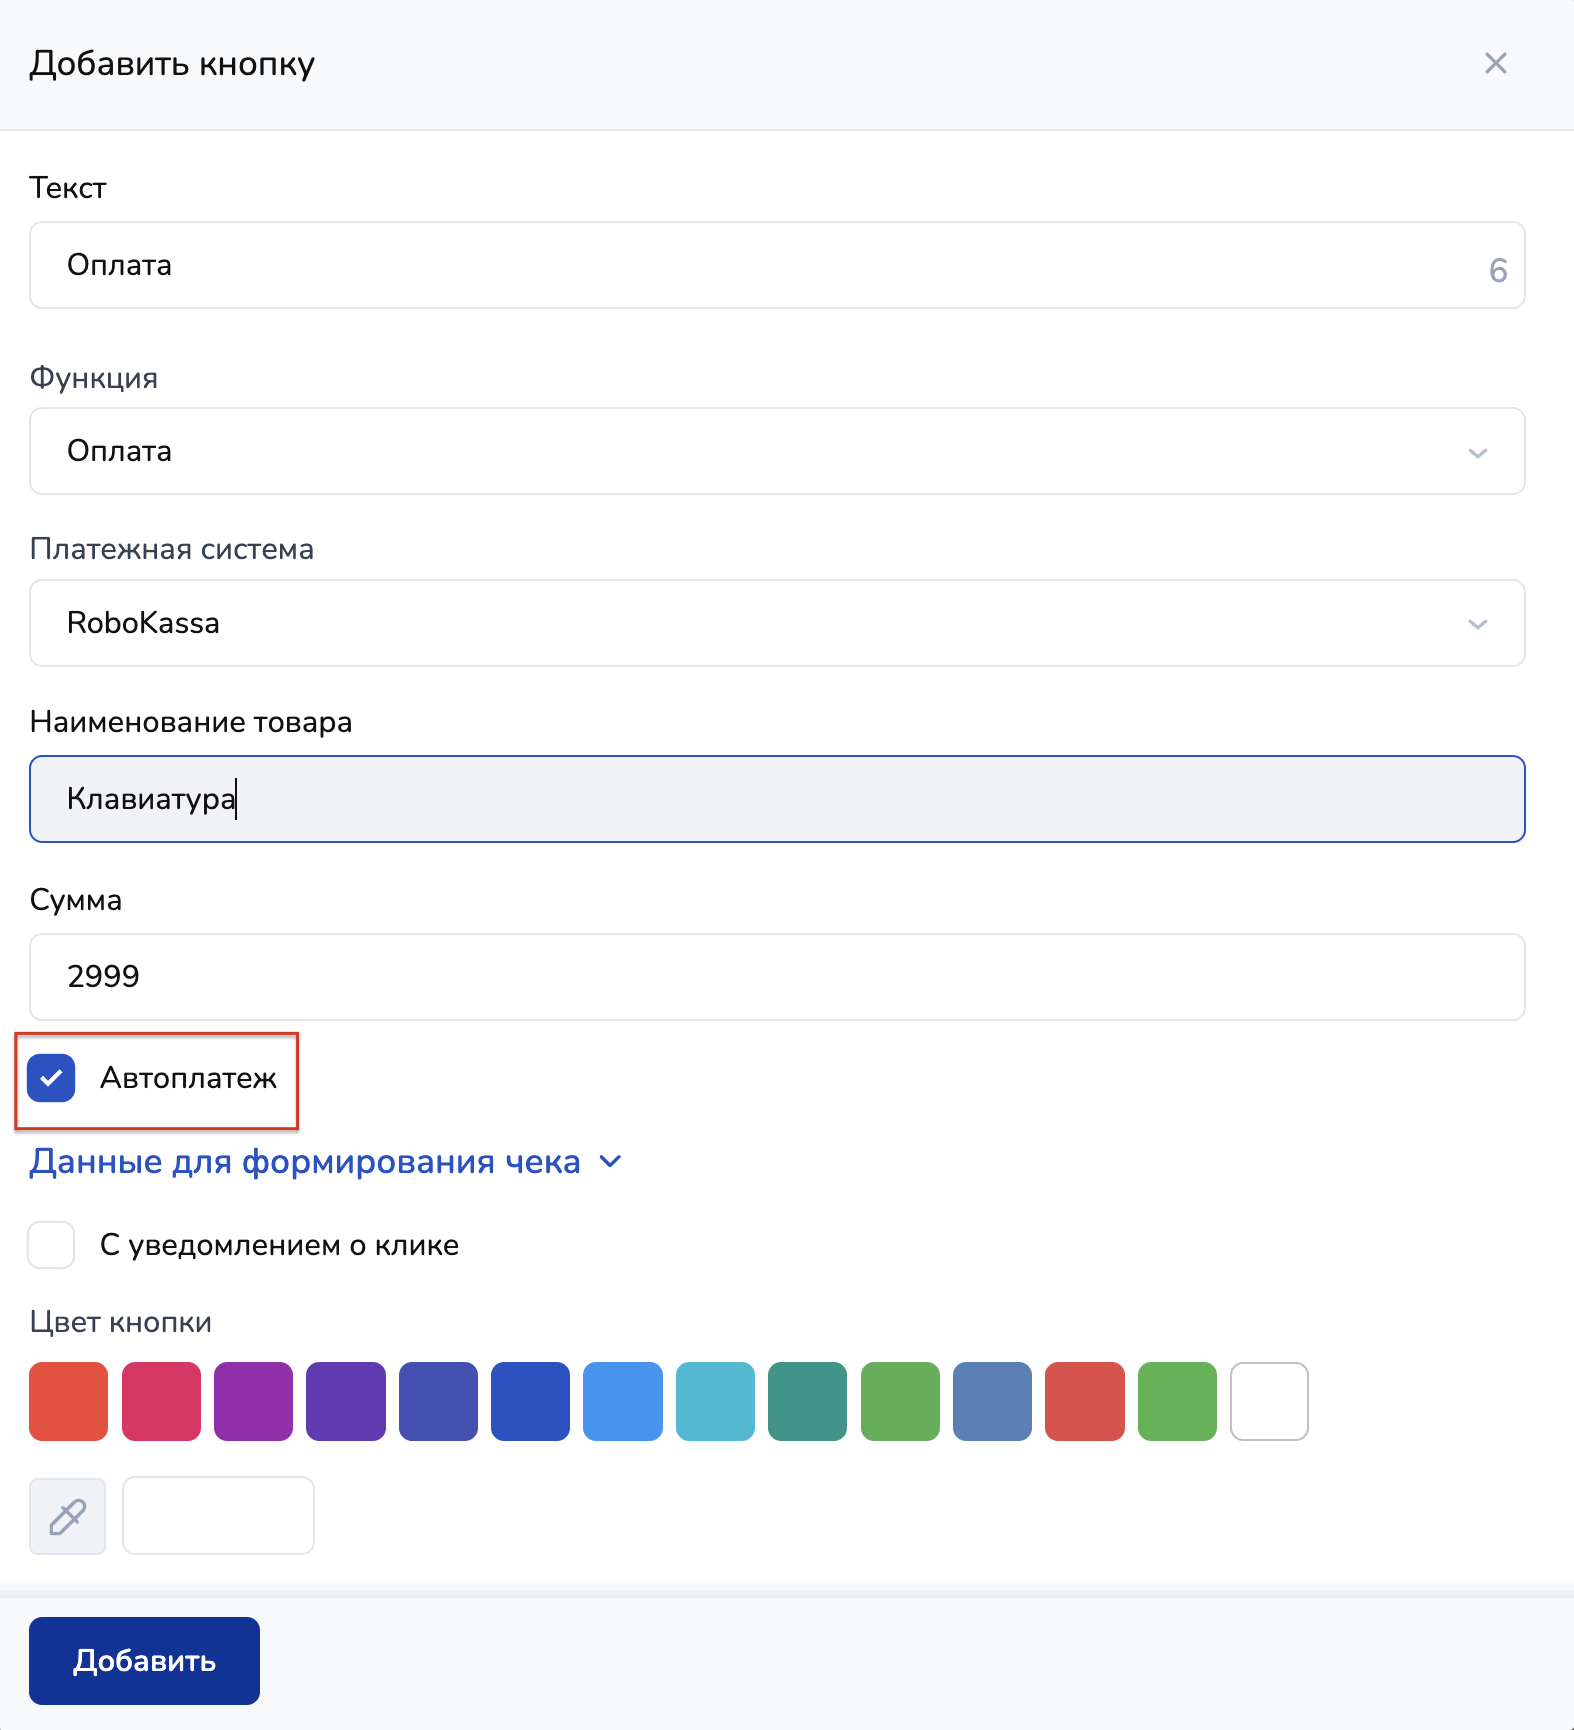This screenshot has width=1574, height=1730.
Task: Click the Сумма field with 2999
Action: 776,977
